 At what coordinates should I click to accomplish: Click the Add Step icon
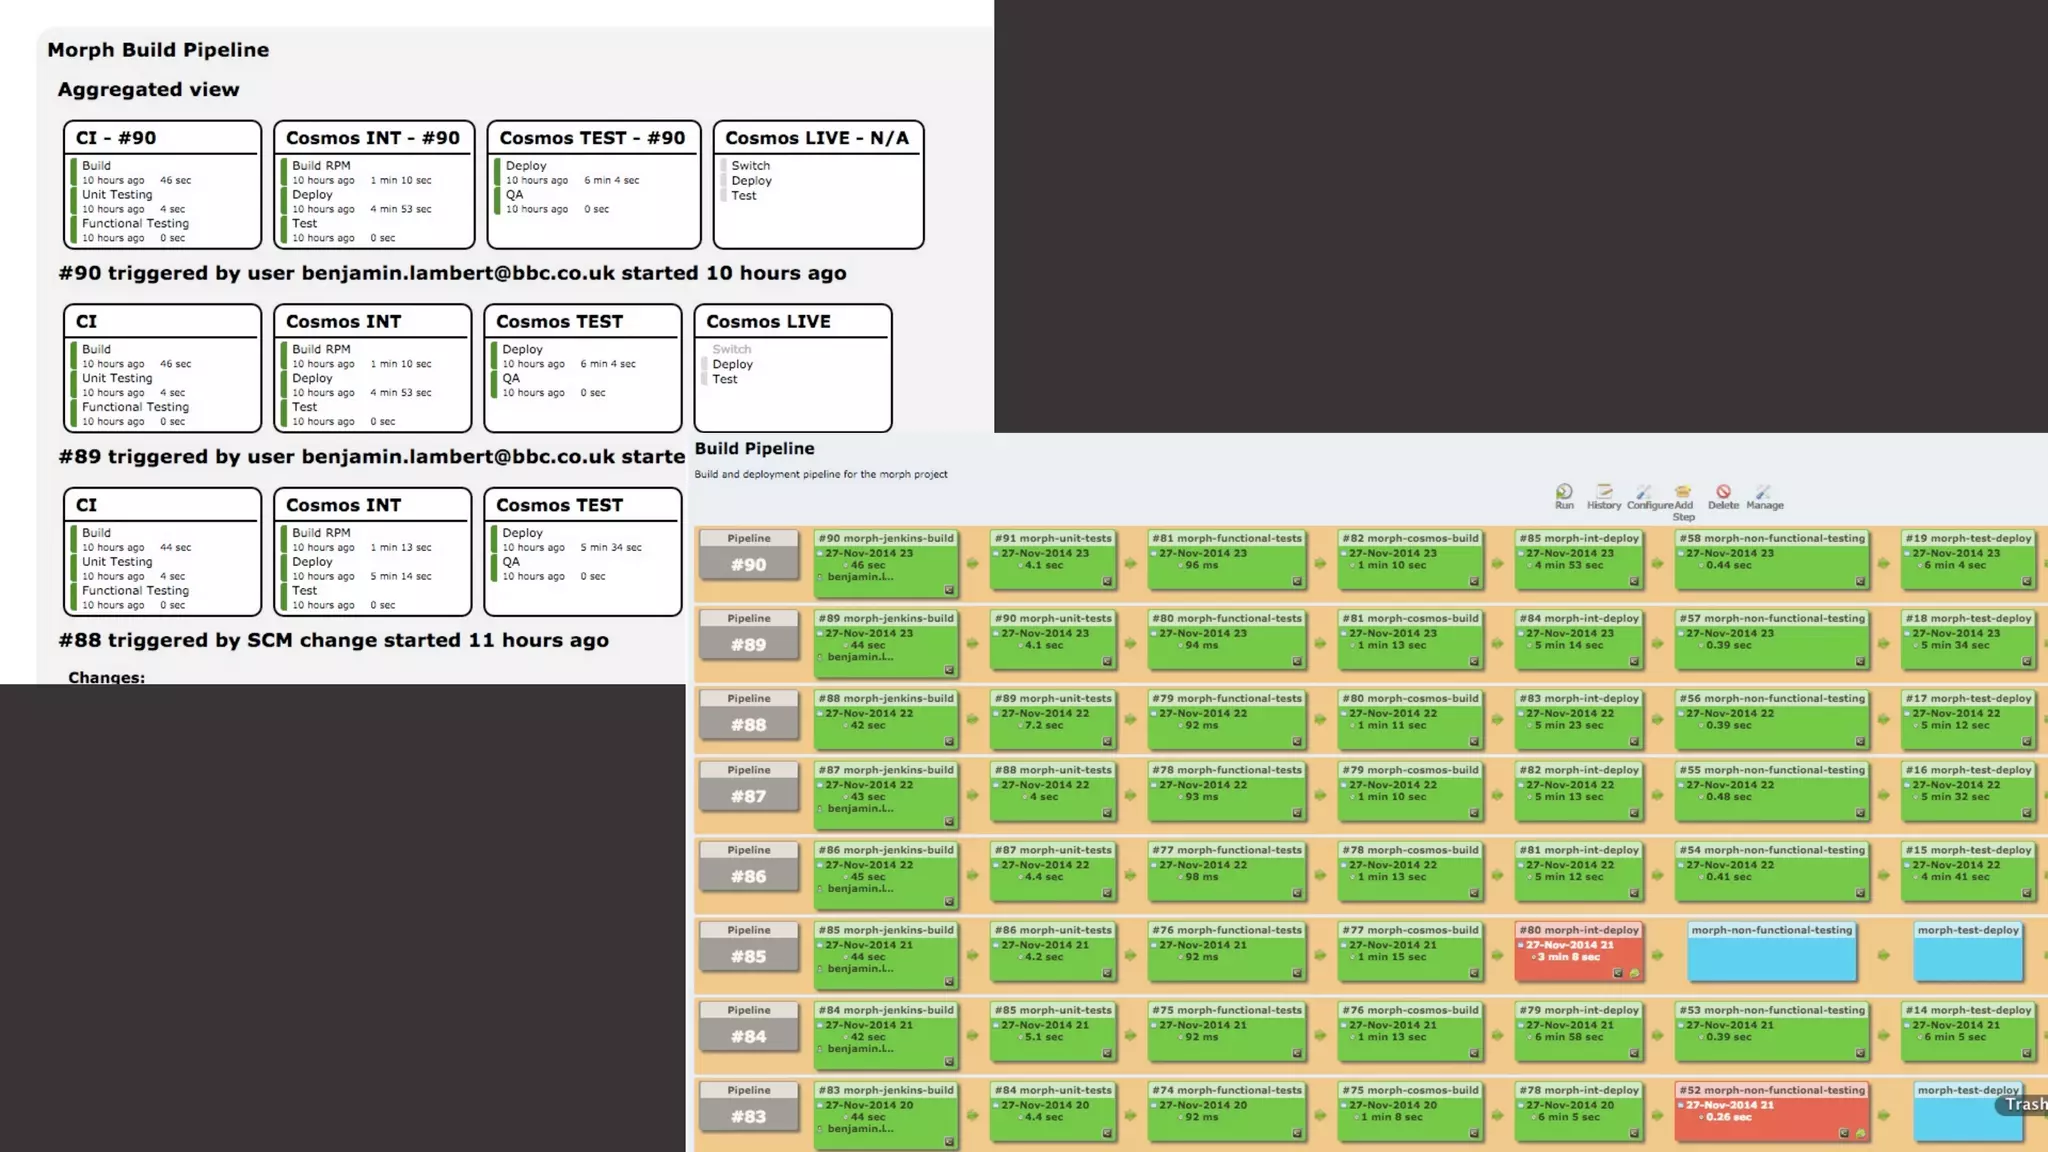[1683, 492]
